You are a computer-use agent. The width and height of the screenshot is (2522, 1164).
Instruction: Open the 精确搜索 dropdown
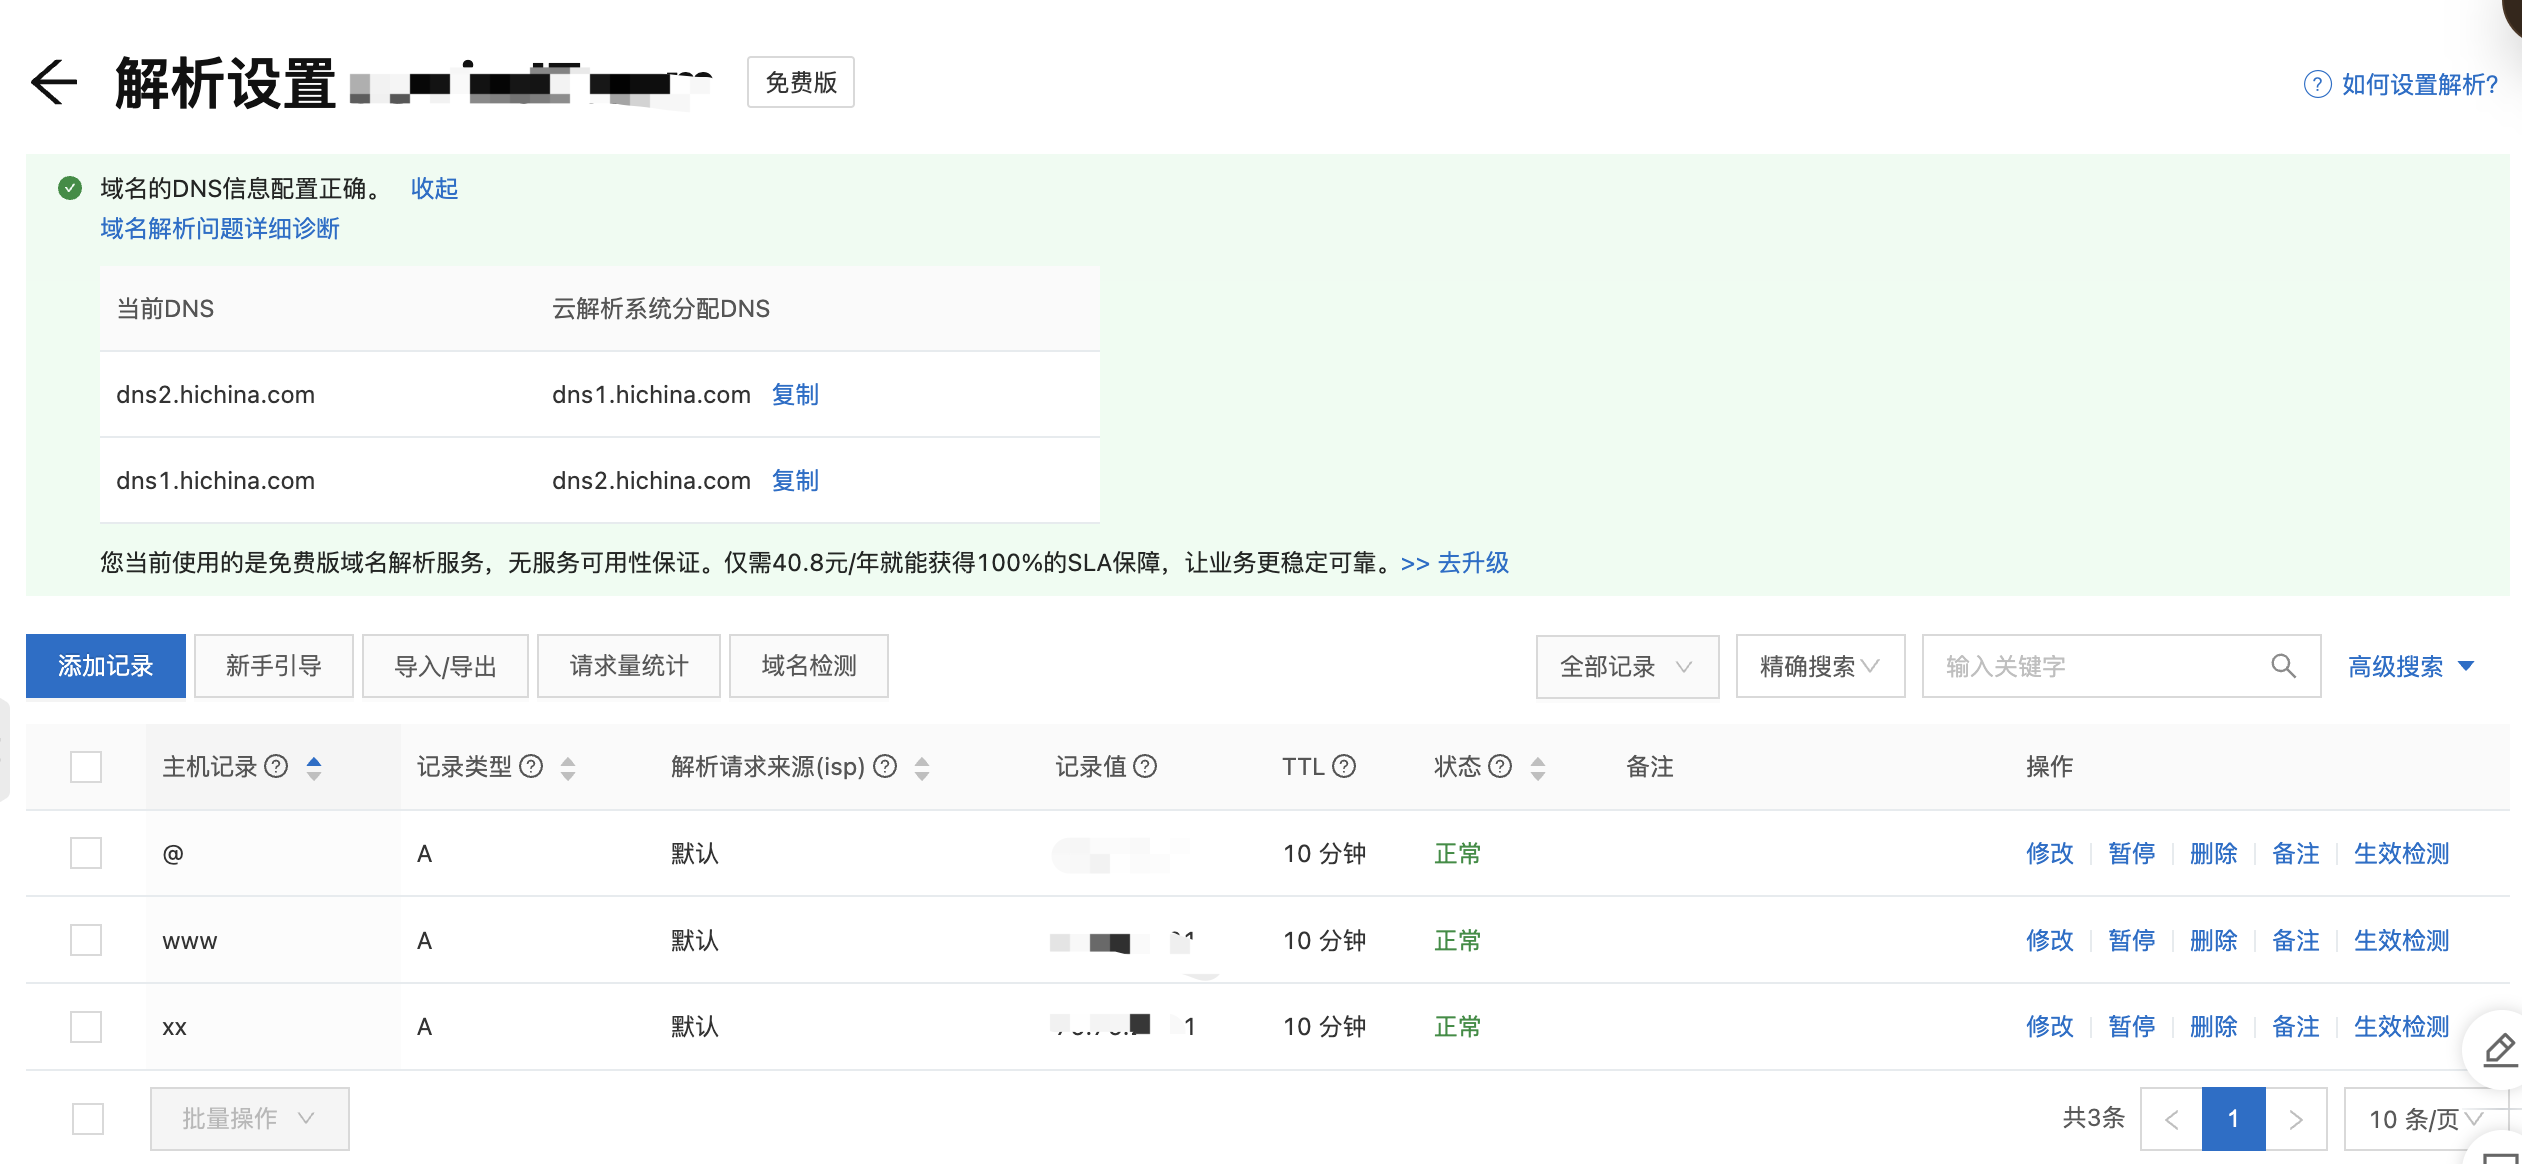(1819, 666)
